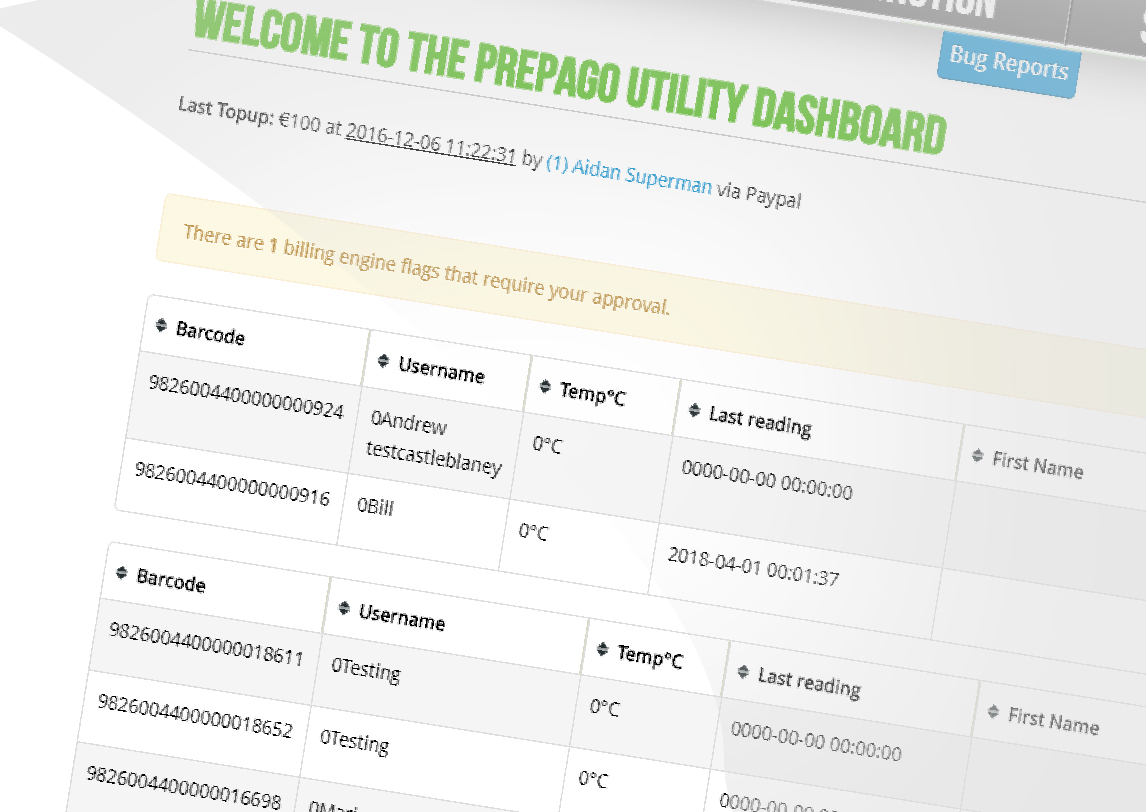The width and height of the screenshot is (1146, 812).
Task: Select the barcode ending in 0916
Action: click(232, 483)
